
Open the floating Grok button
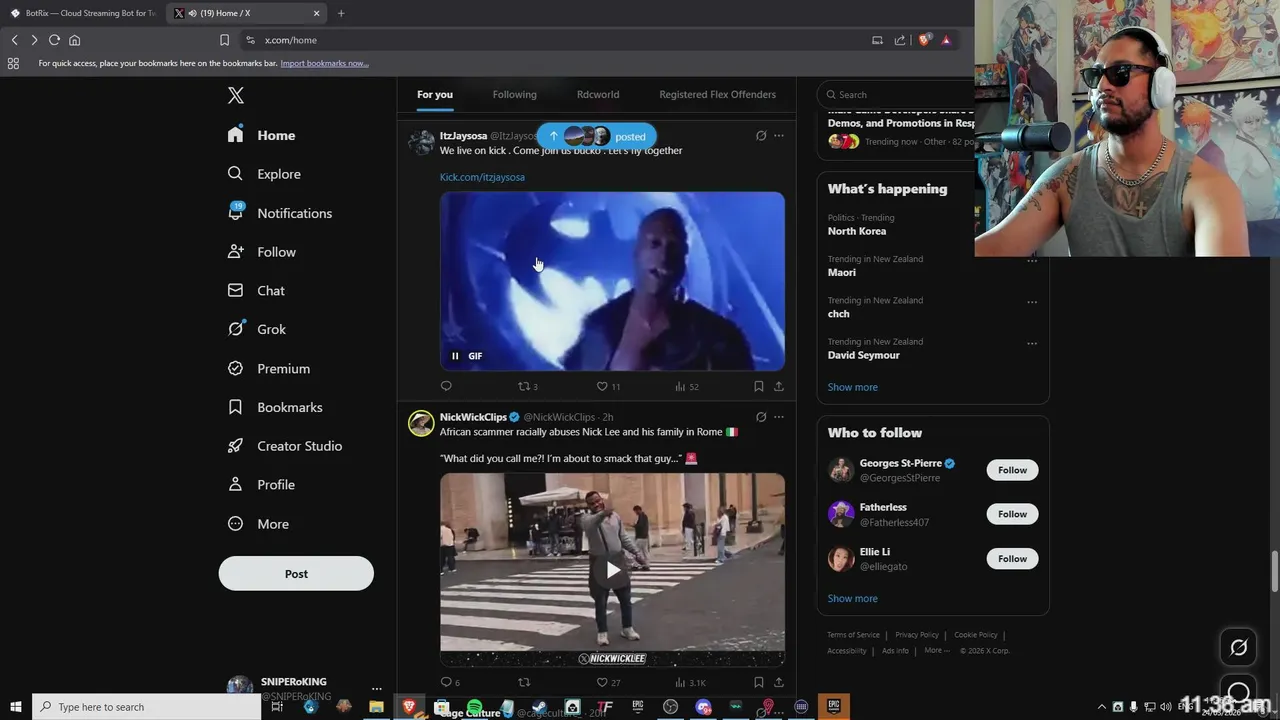pos(1238,648)
